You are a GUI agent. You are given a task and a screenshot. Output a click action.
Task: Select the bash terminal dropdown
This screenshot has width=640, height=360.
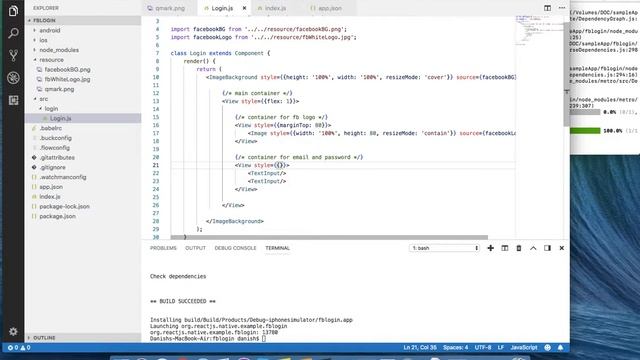444,248
